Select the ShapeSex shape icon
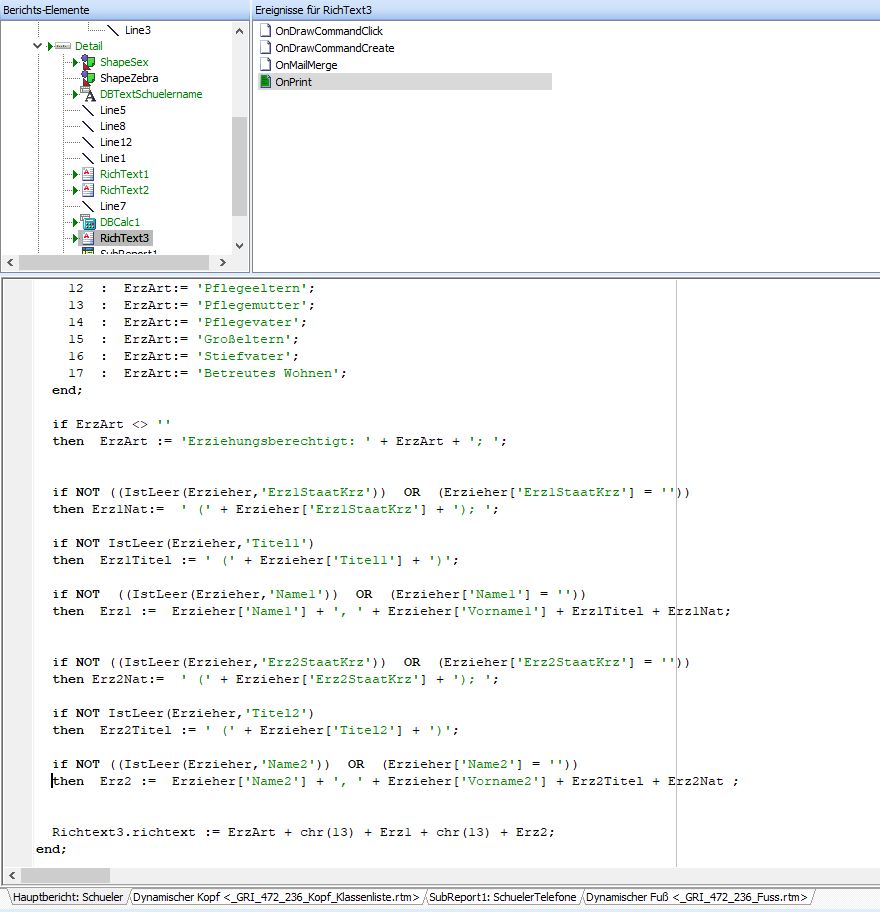Viewport: 880px width, 912px height. pos(88,62)
